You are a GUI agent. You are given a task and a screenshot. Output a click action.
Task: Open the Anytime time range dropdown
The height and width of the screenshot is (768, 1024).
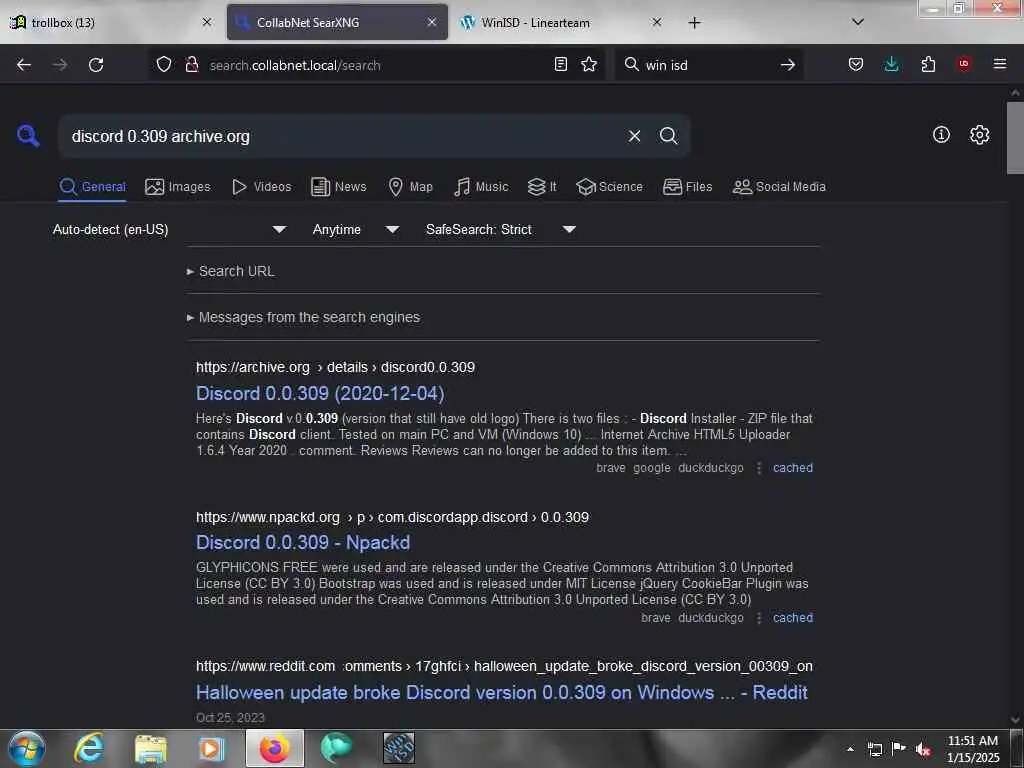pos(356,229)
